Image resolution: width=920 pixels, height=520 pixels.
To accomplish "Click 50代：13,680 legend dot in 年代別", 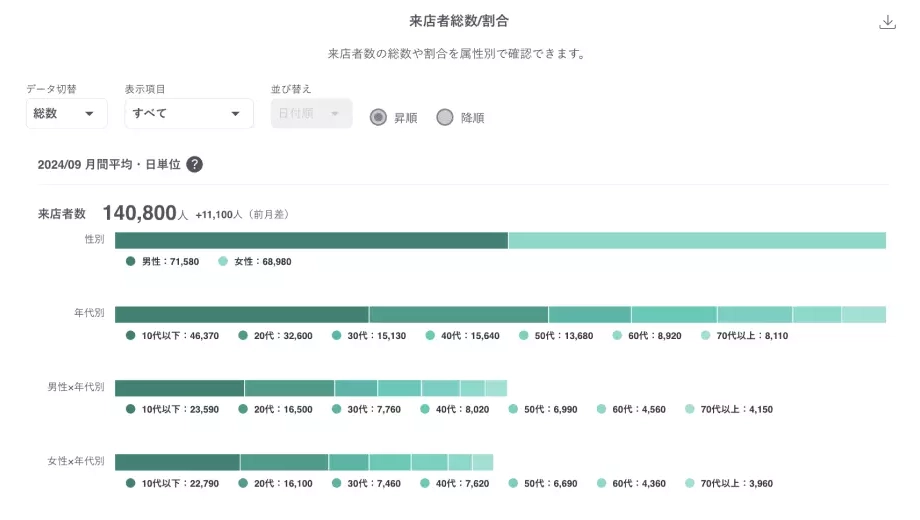I will (x=524, y=335).
